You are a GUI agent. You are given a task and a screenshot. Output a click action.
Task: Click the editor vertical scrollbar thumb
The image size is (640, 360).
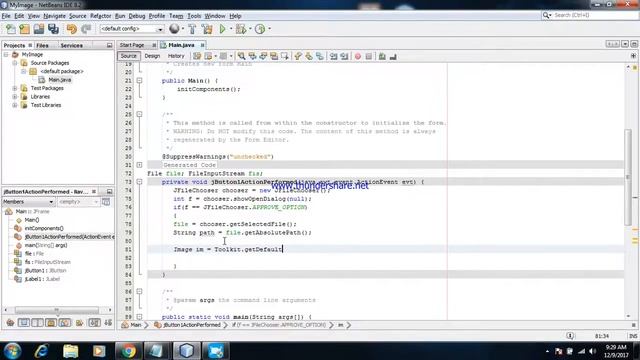628,177
